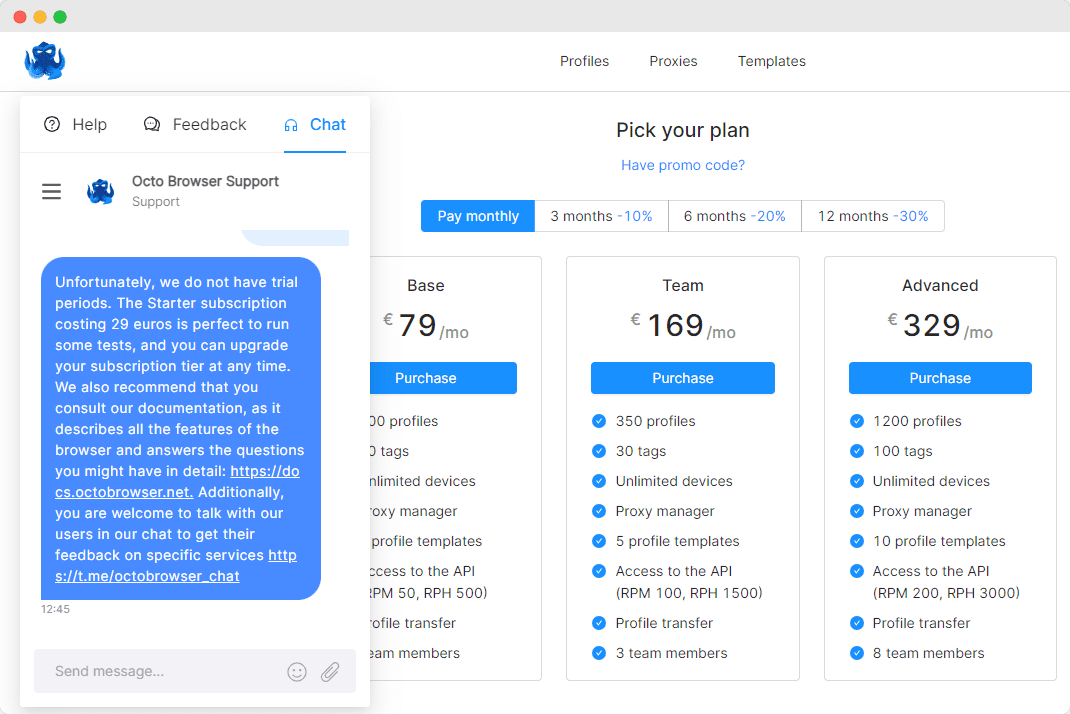Click the Send message input field
The height and width of the screenshot is (714, 1070).
tap(160, 672)
